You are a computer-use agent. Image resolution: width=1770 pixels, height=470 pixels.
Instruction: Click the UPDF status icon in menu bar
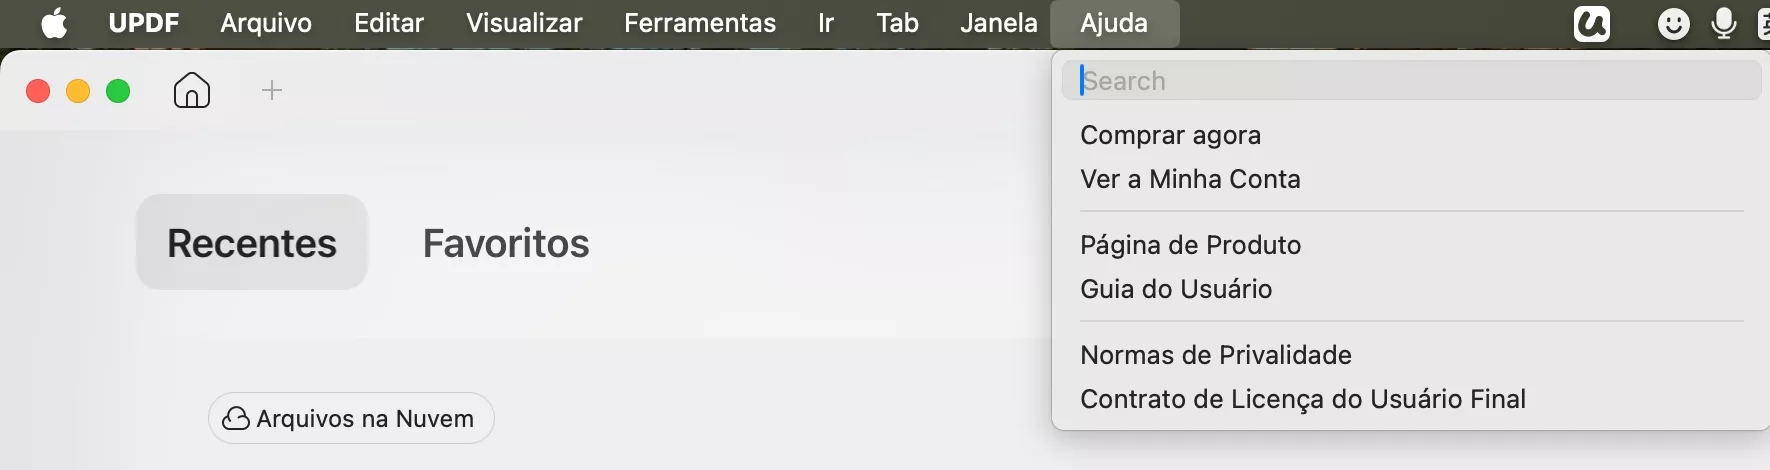[x=1591, y=23]
